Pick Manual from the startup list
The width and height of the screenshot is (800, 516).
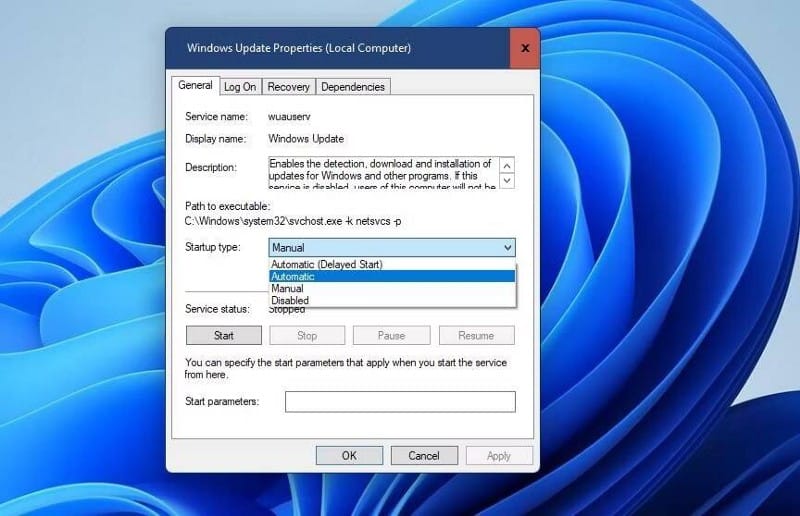point(392,288)
